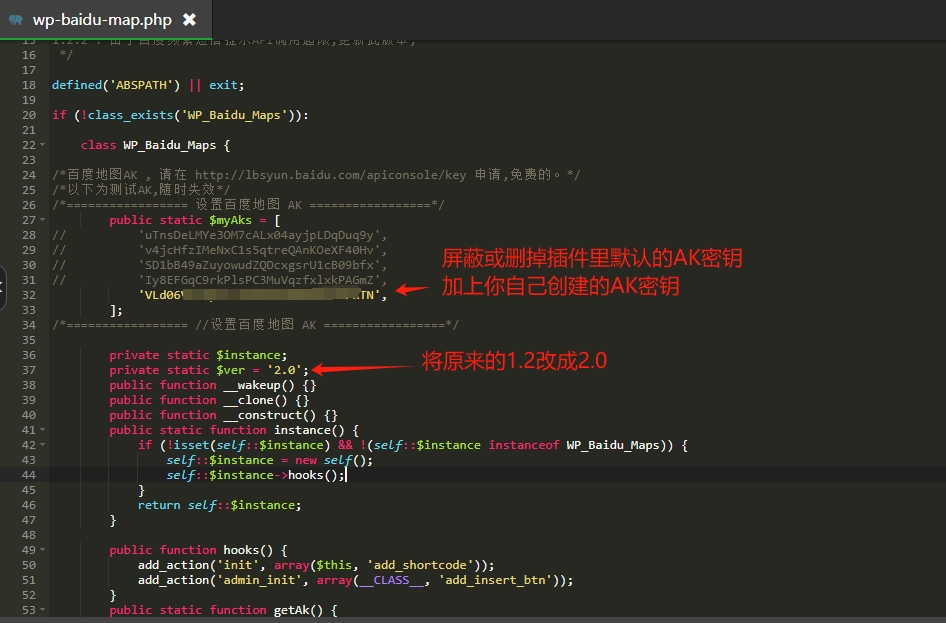This screenshot has height=623, width=946.
Task: Collapse the class WP_Baidu_Maps fold arrow
Action: (x=43, y=145)
